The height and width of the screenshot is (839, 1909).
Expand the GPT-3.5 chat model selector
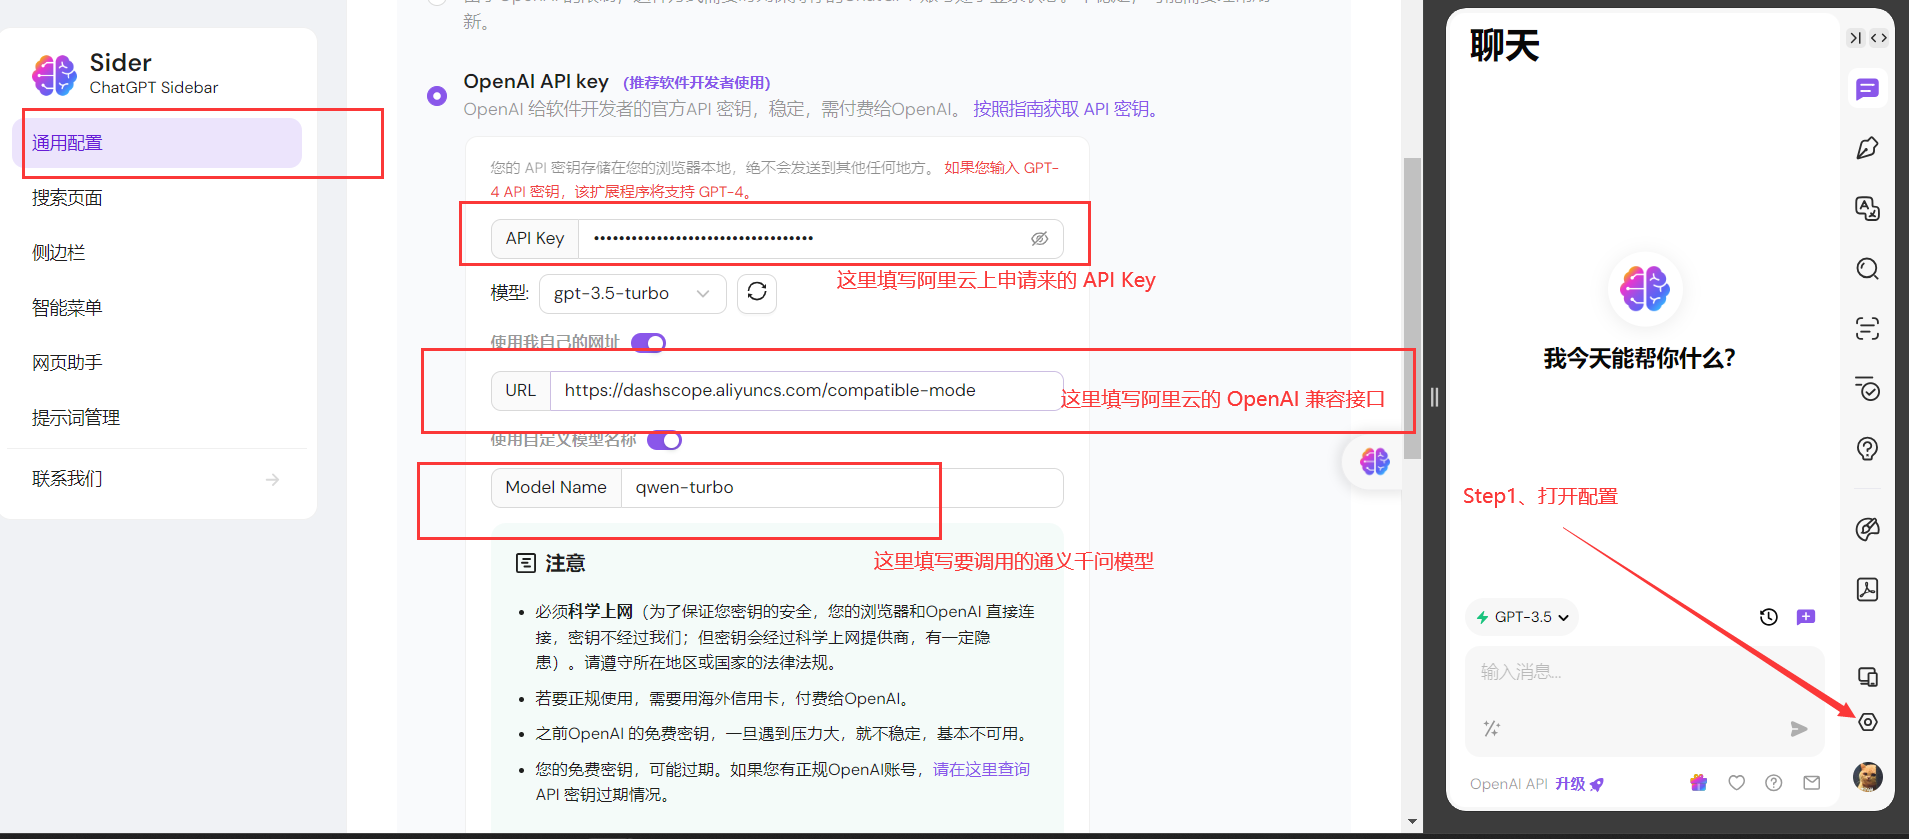pyautogui.click(x=1522, y=617)
